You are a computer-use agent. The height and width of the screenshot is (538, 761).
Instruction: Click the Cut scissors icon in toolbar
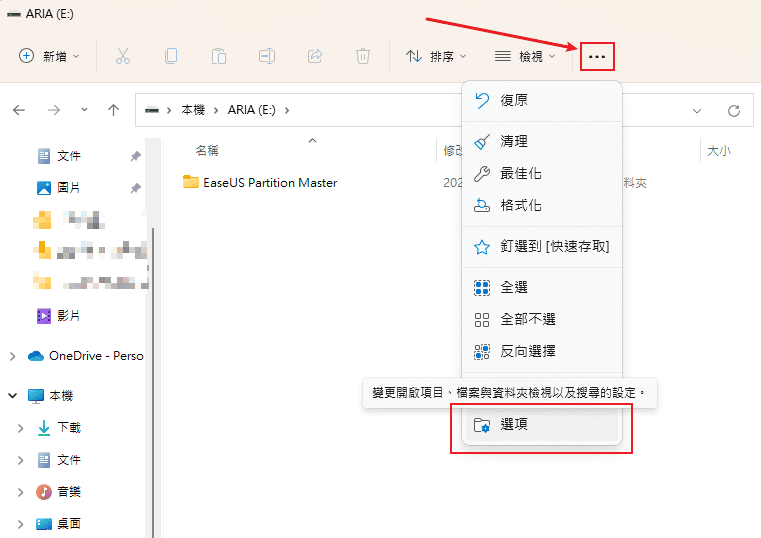coord(123,57)
